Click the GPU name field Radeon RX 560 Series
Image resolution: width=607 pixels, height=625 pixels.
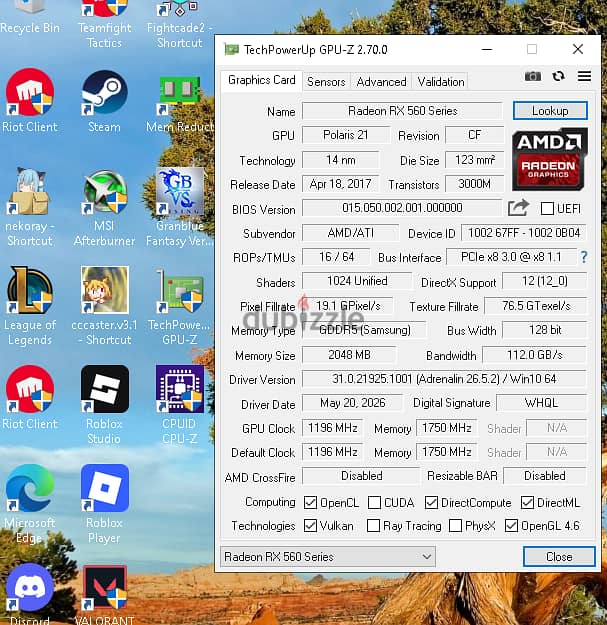(x=403, y=111)
